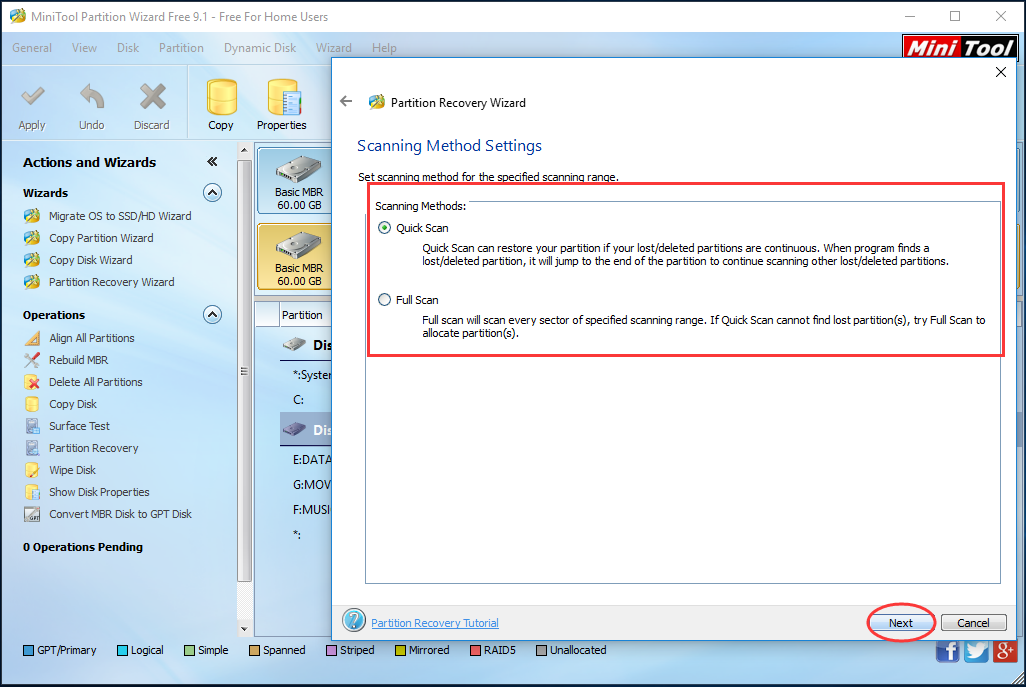
Task: Click the Undo arrow icon
Action: [92, 97]
